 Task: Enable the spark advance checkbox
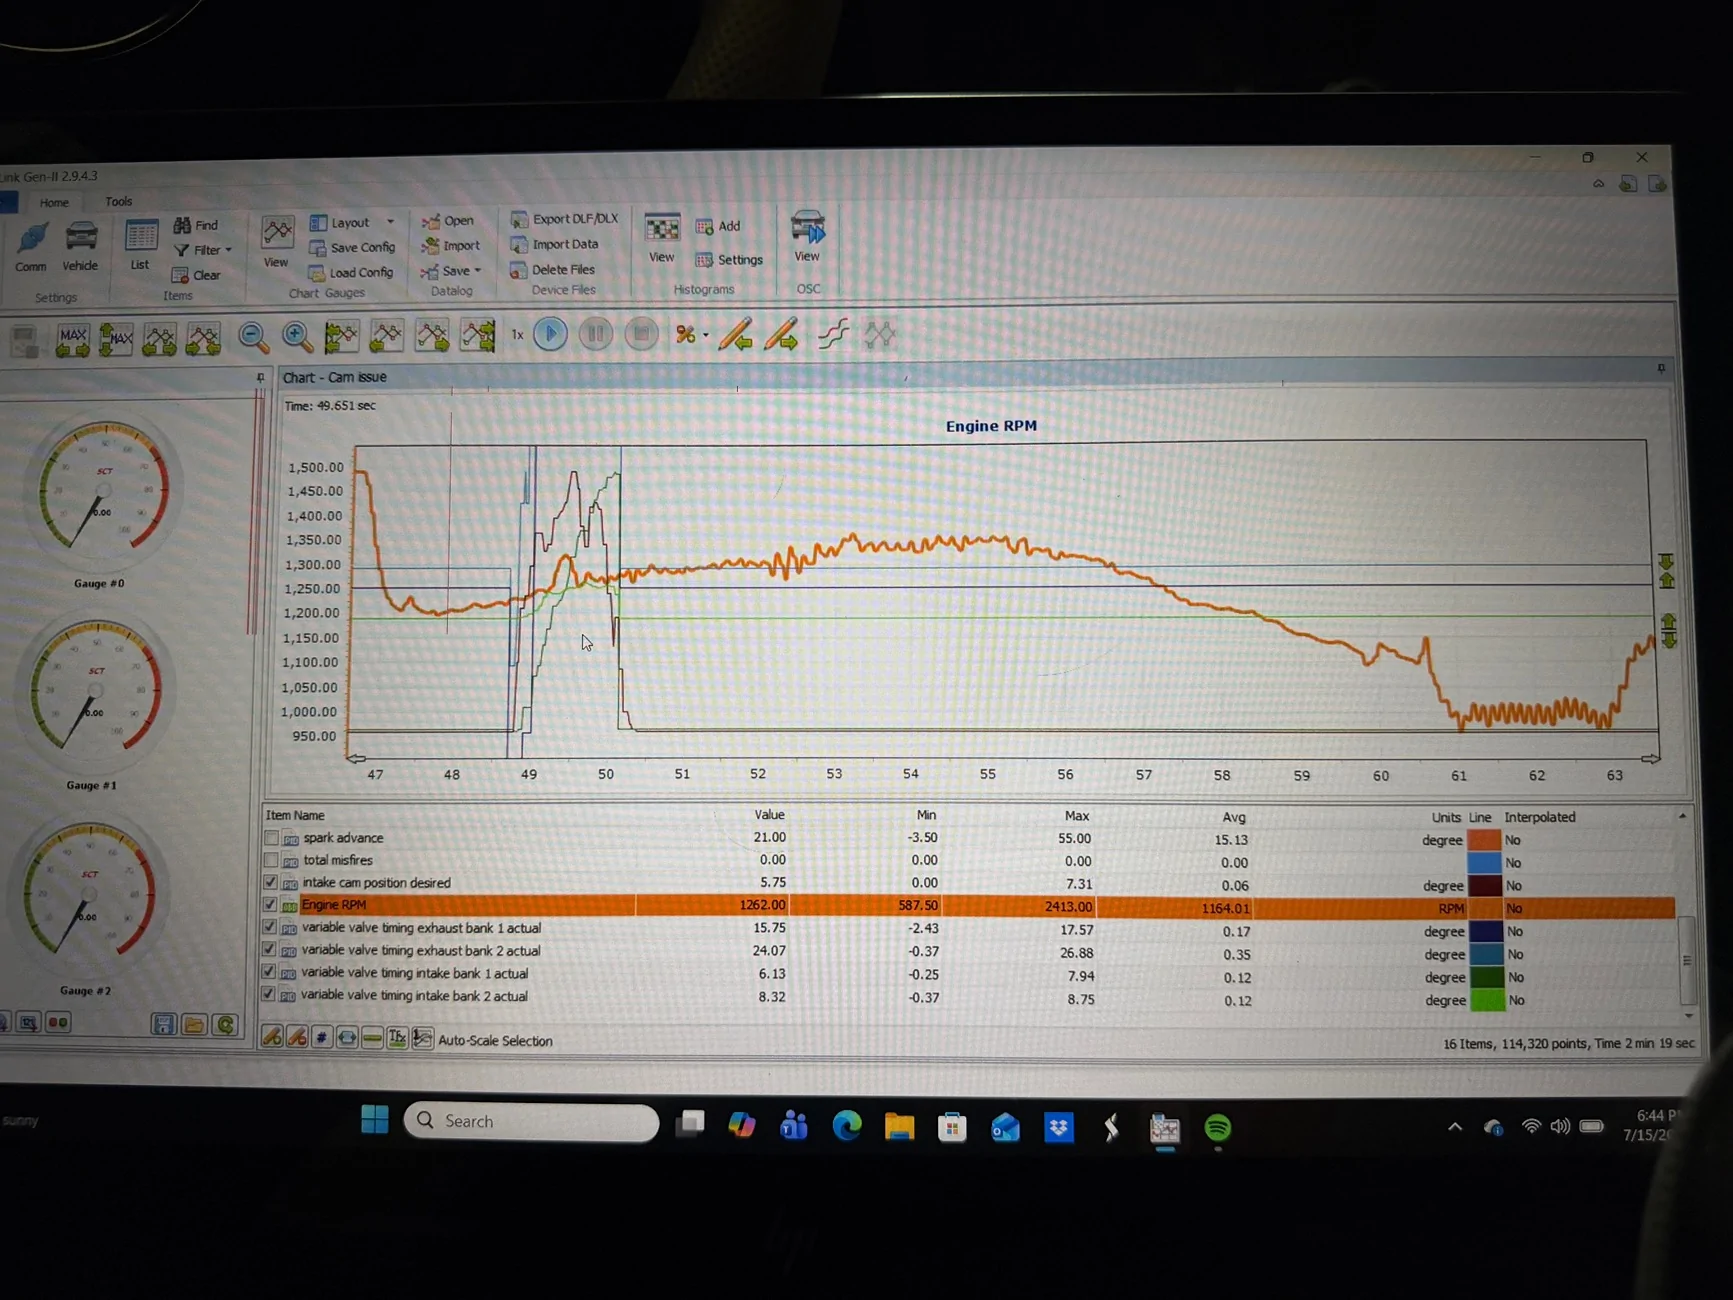271,838
